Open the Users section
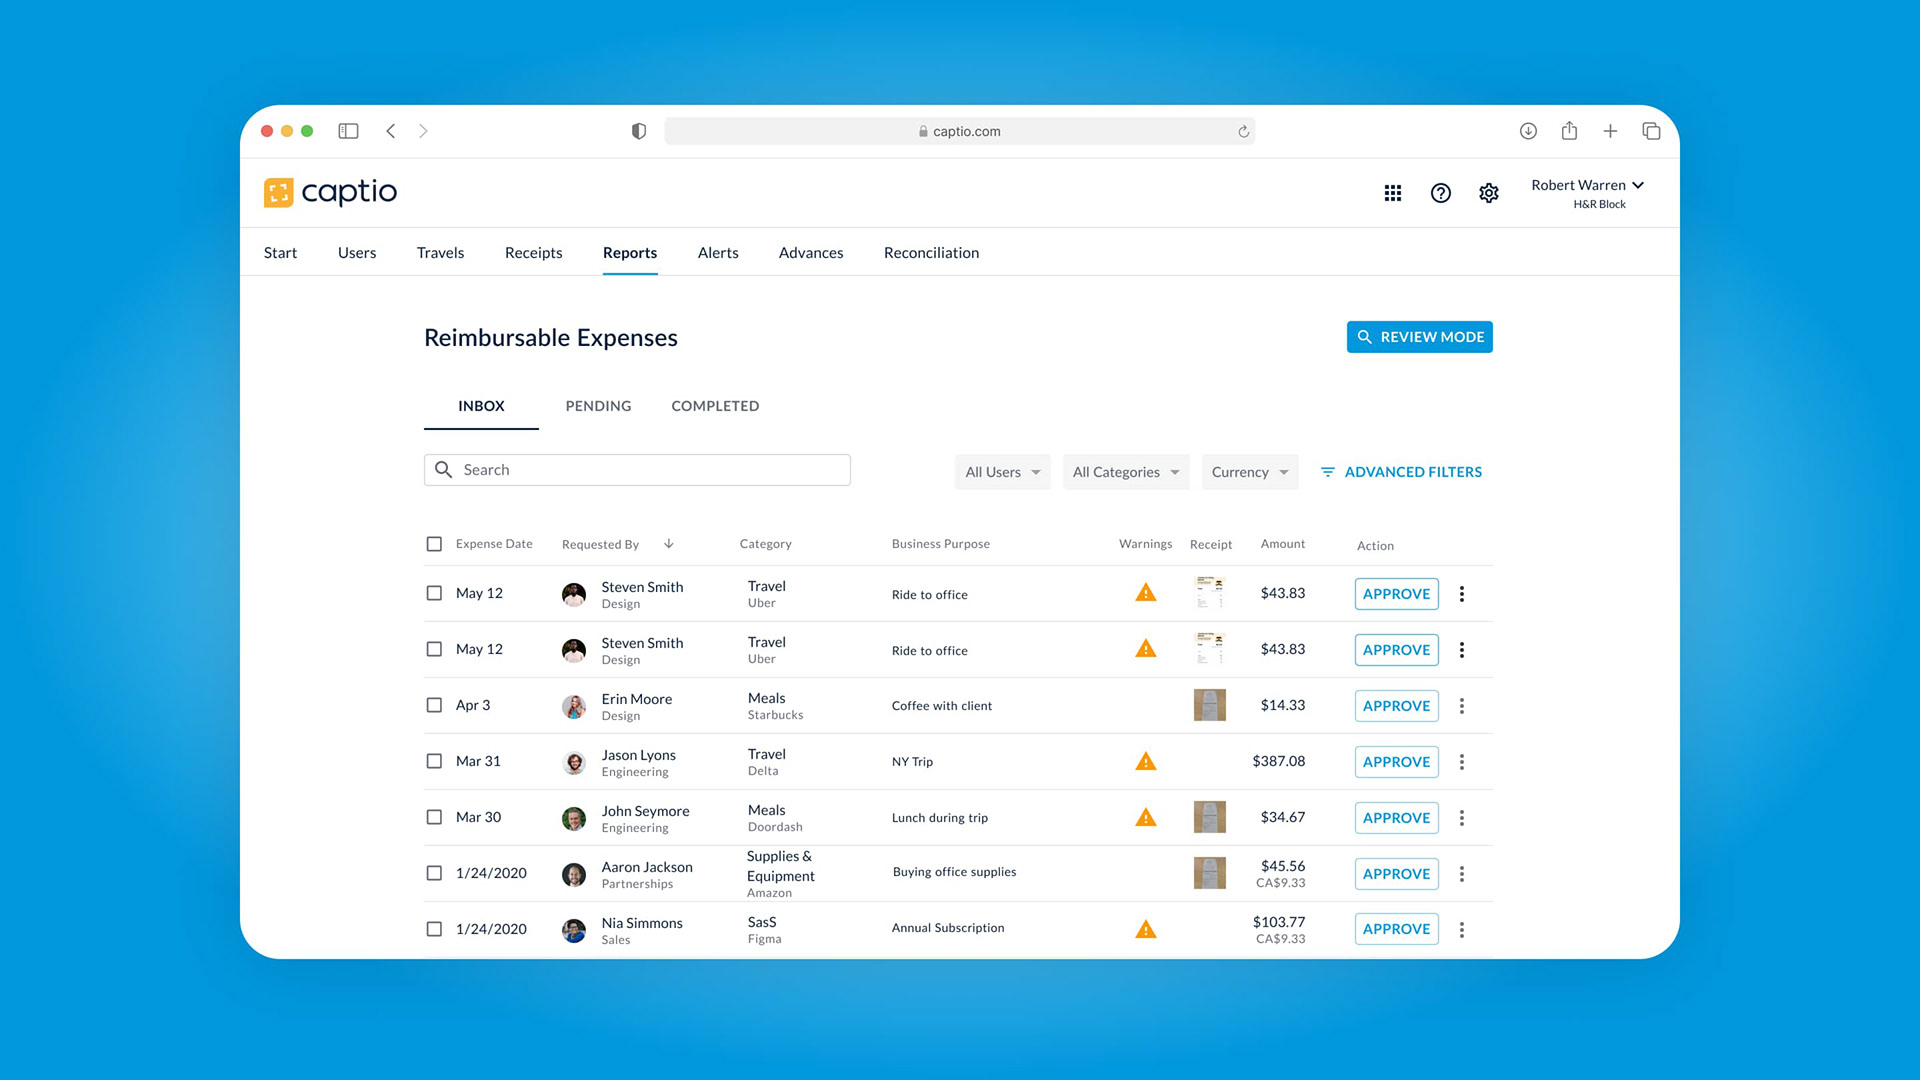 click(x=357, y=253)
